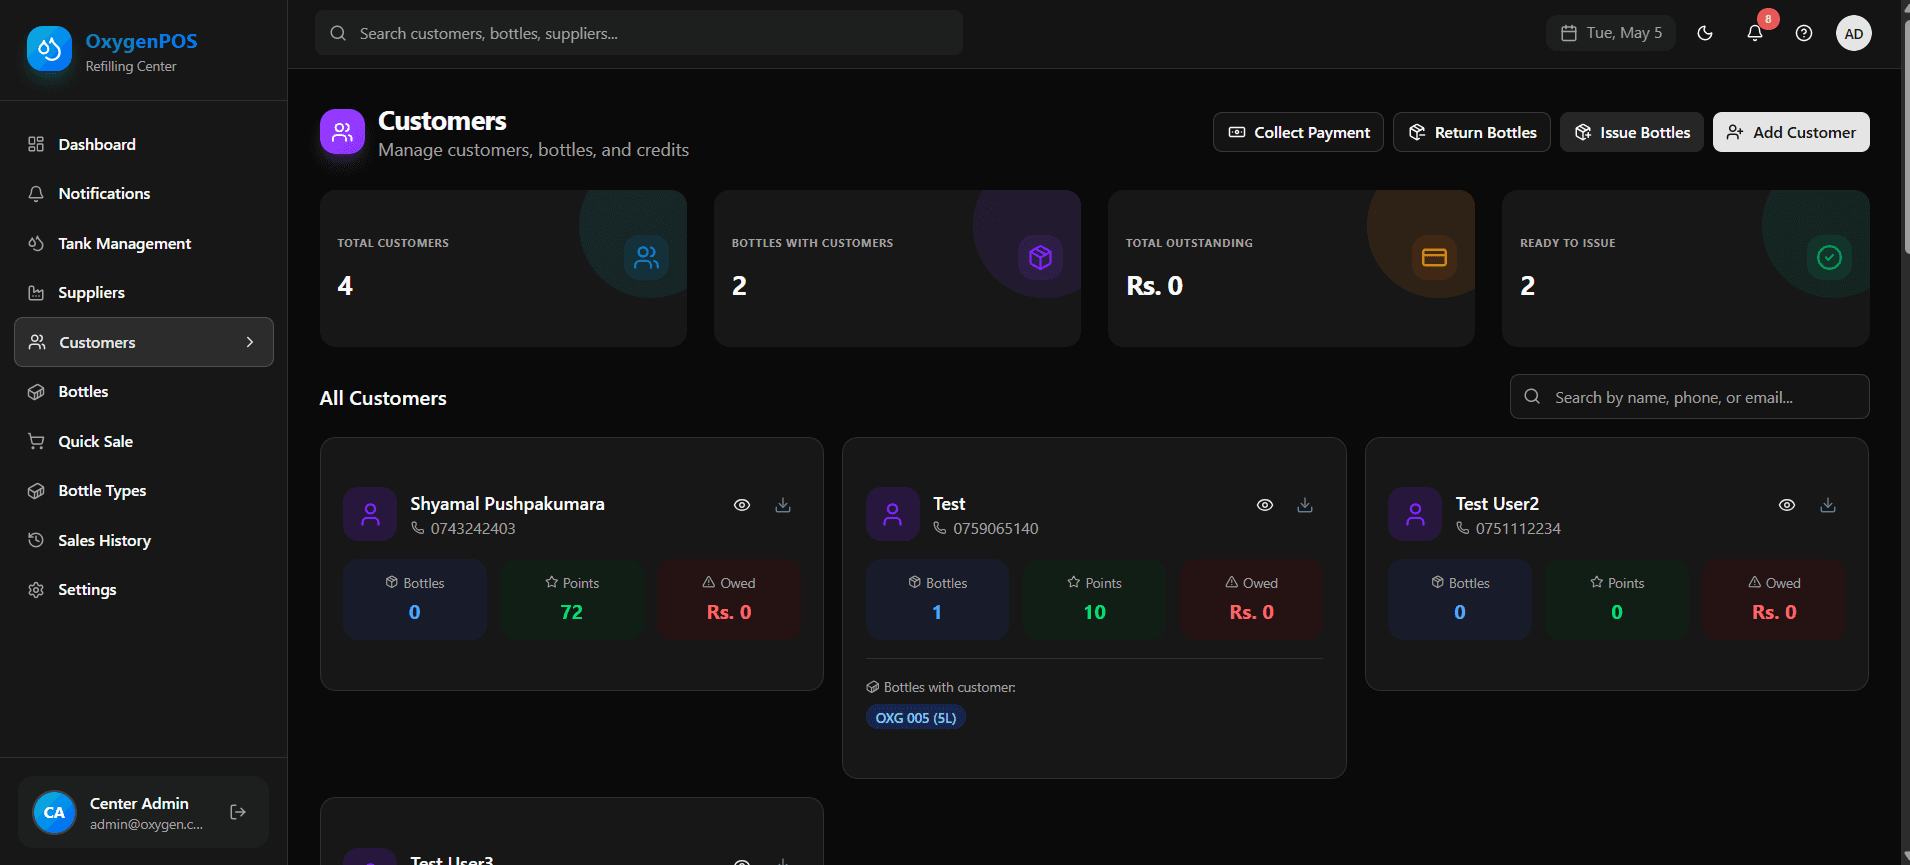Open Sales History
Screen dimensions: 1910x865
pos(144,540)
